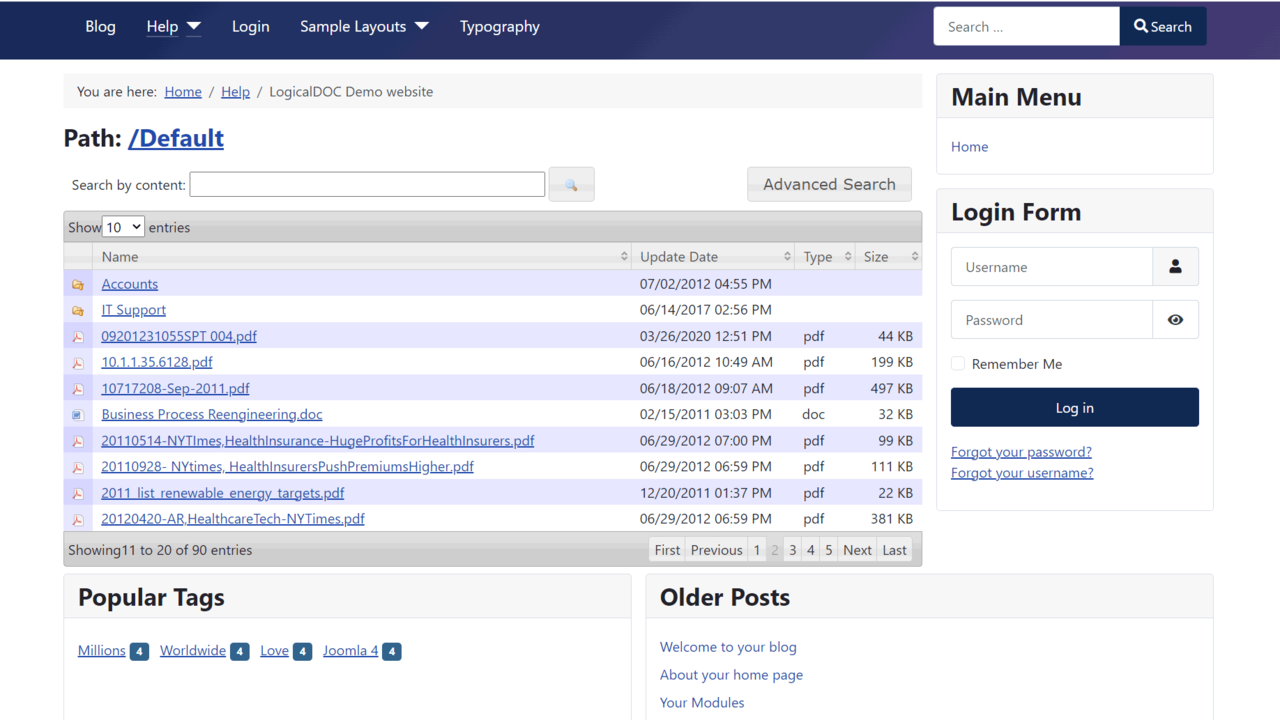Click the PDF icon beside 2011_list_renewable_energy_targets.pdf
Viewport: 1280px width, 720px height.
(78, 493)
